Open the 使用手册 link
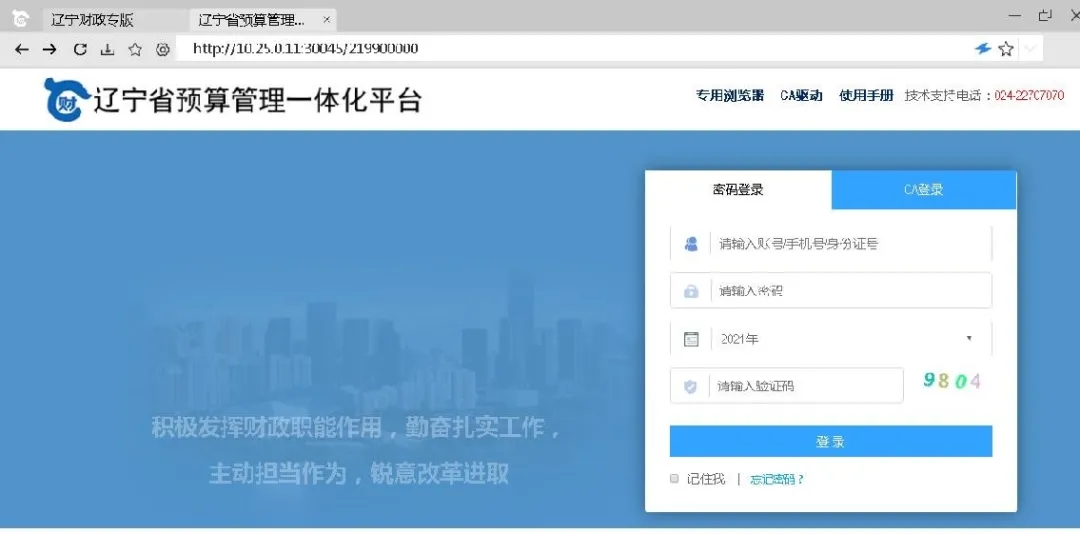1080x534 pixels. point(866,96)
